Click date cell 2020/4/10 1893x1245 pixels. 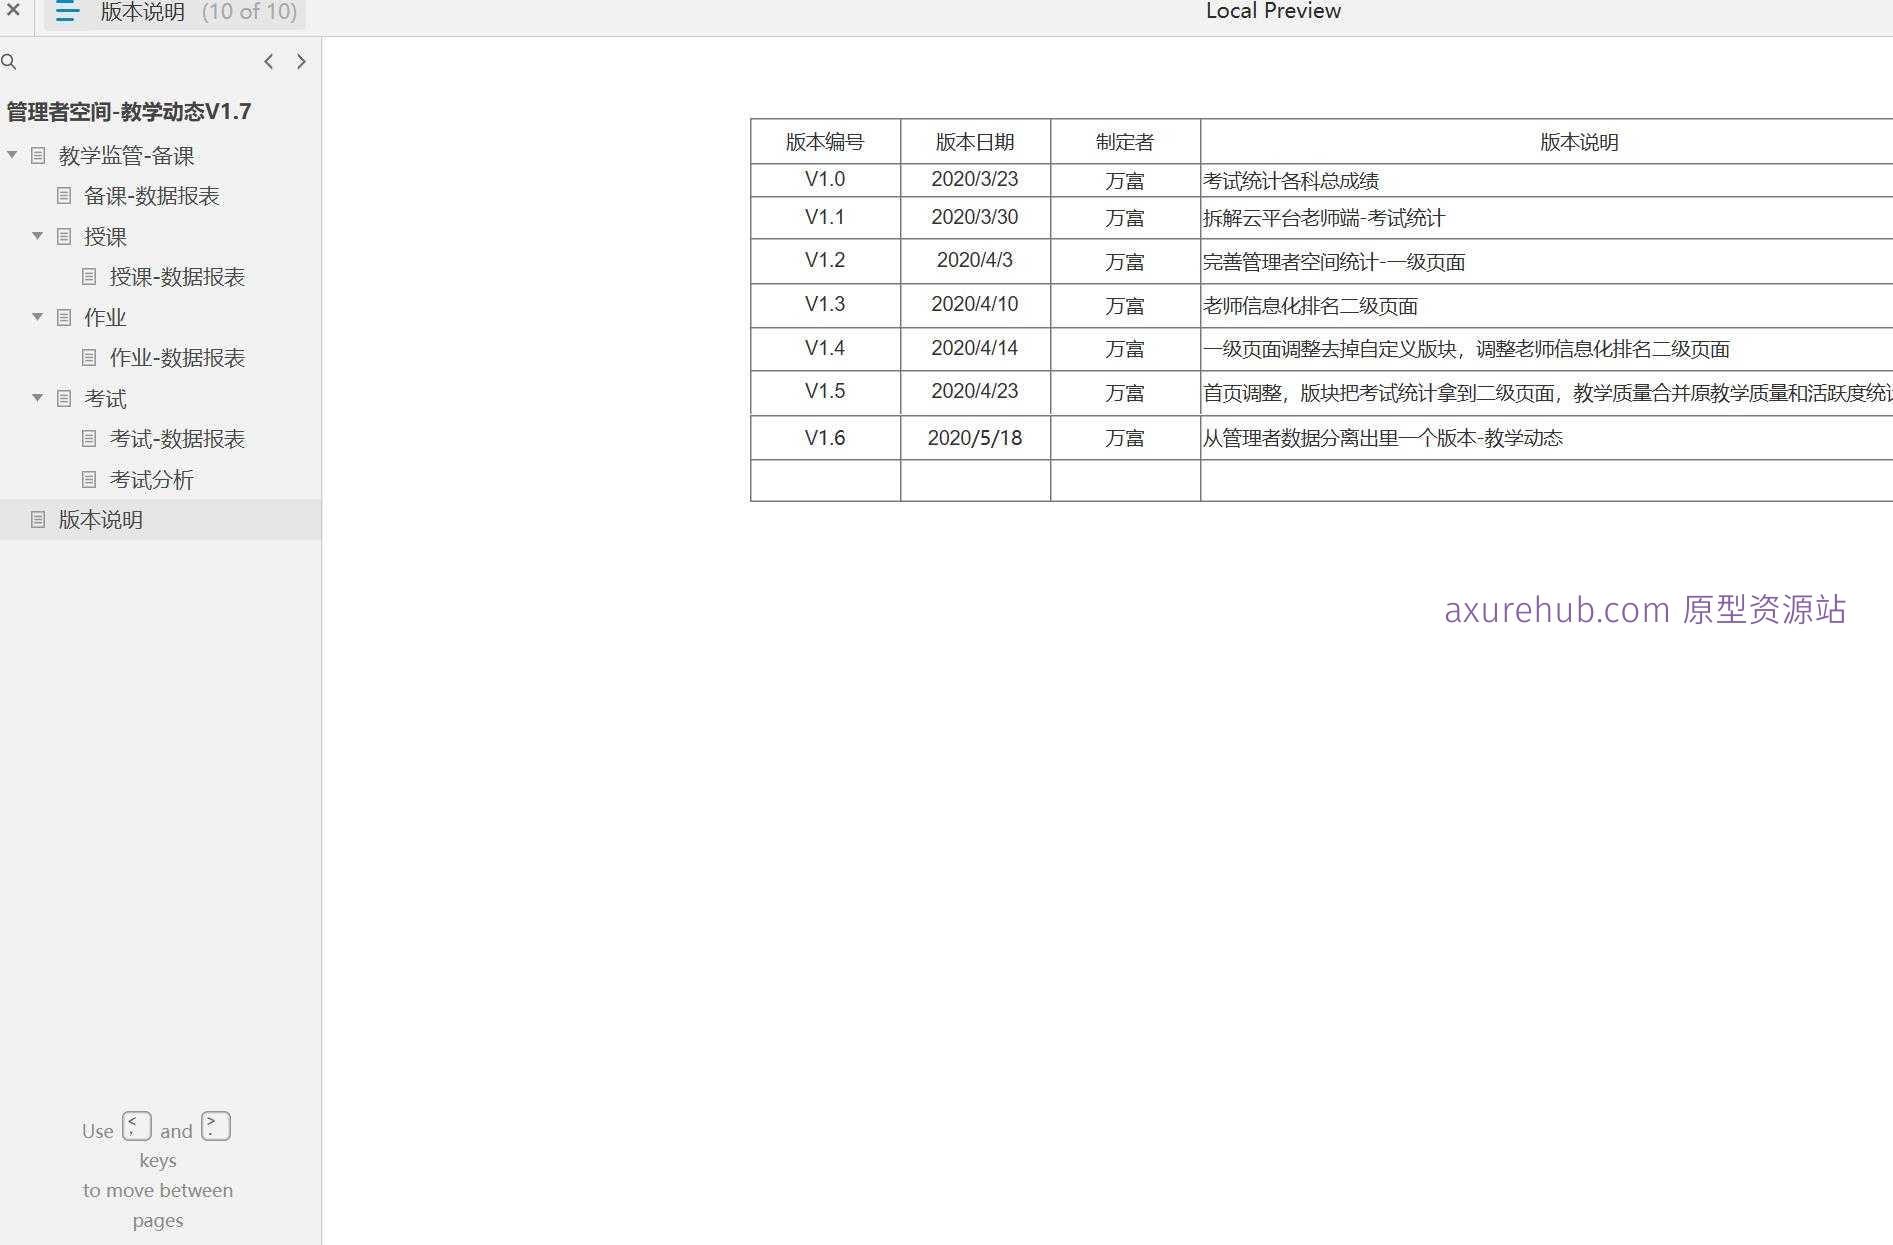(x=975, y=305)
